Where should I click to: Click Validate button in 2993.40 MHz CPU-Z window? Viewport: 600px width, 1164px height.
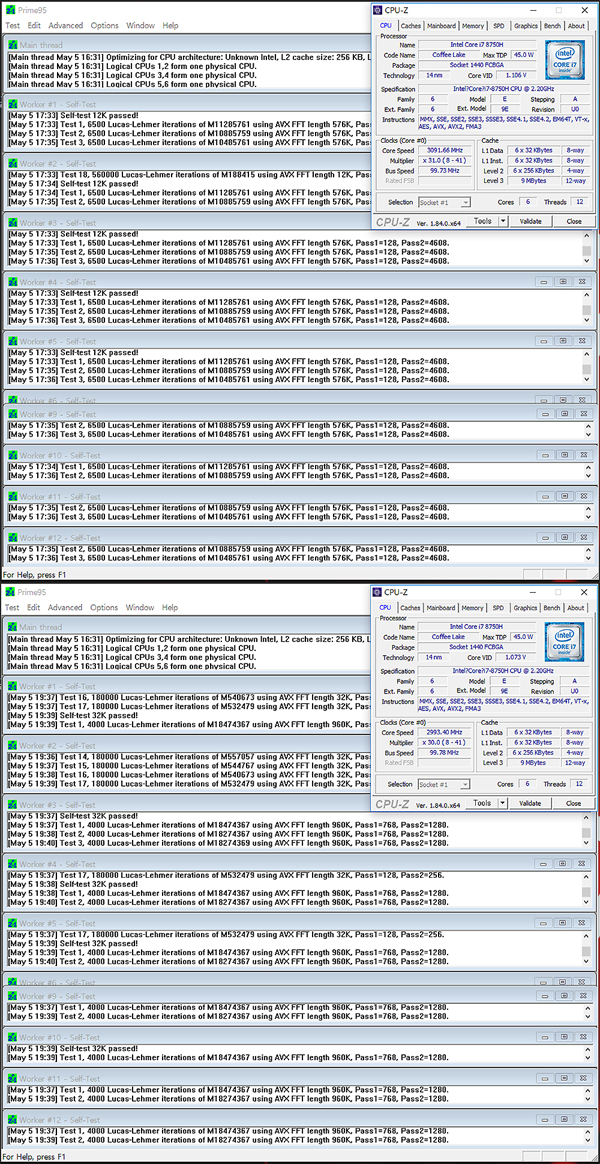tap(530, 803)
